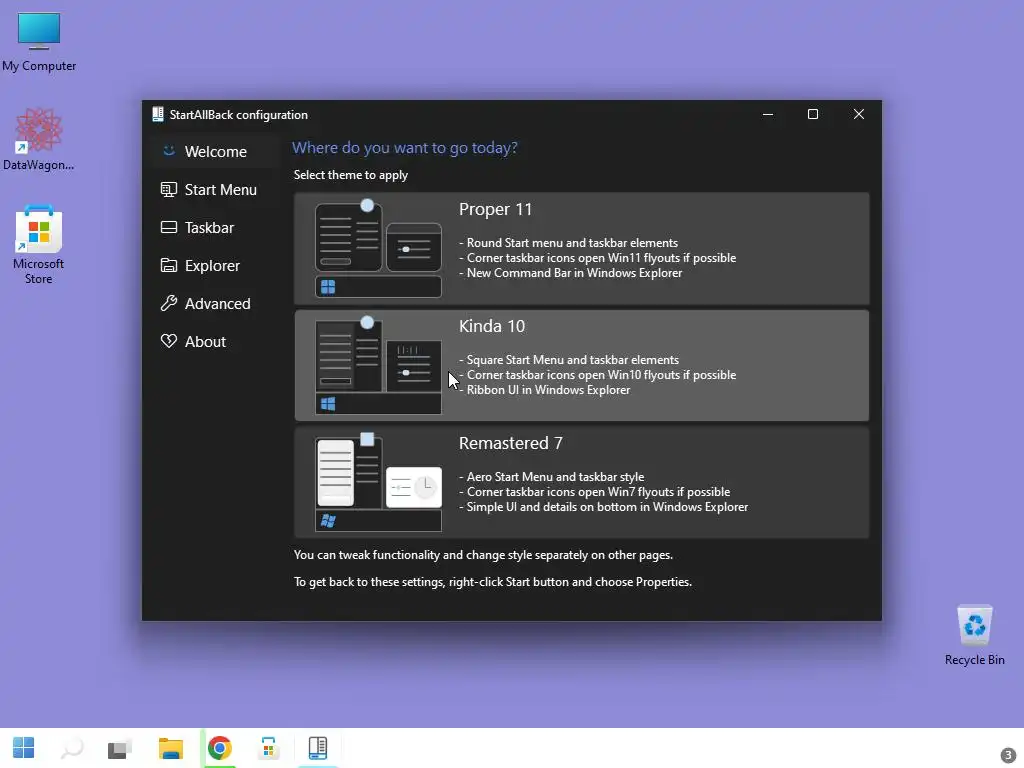Click the Welcome smiley icon
Screen dimensions: 1024x768
tap(168, 151)
